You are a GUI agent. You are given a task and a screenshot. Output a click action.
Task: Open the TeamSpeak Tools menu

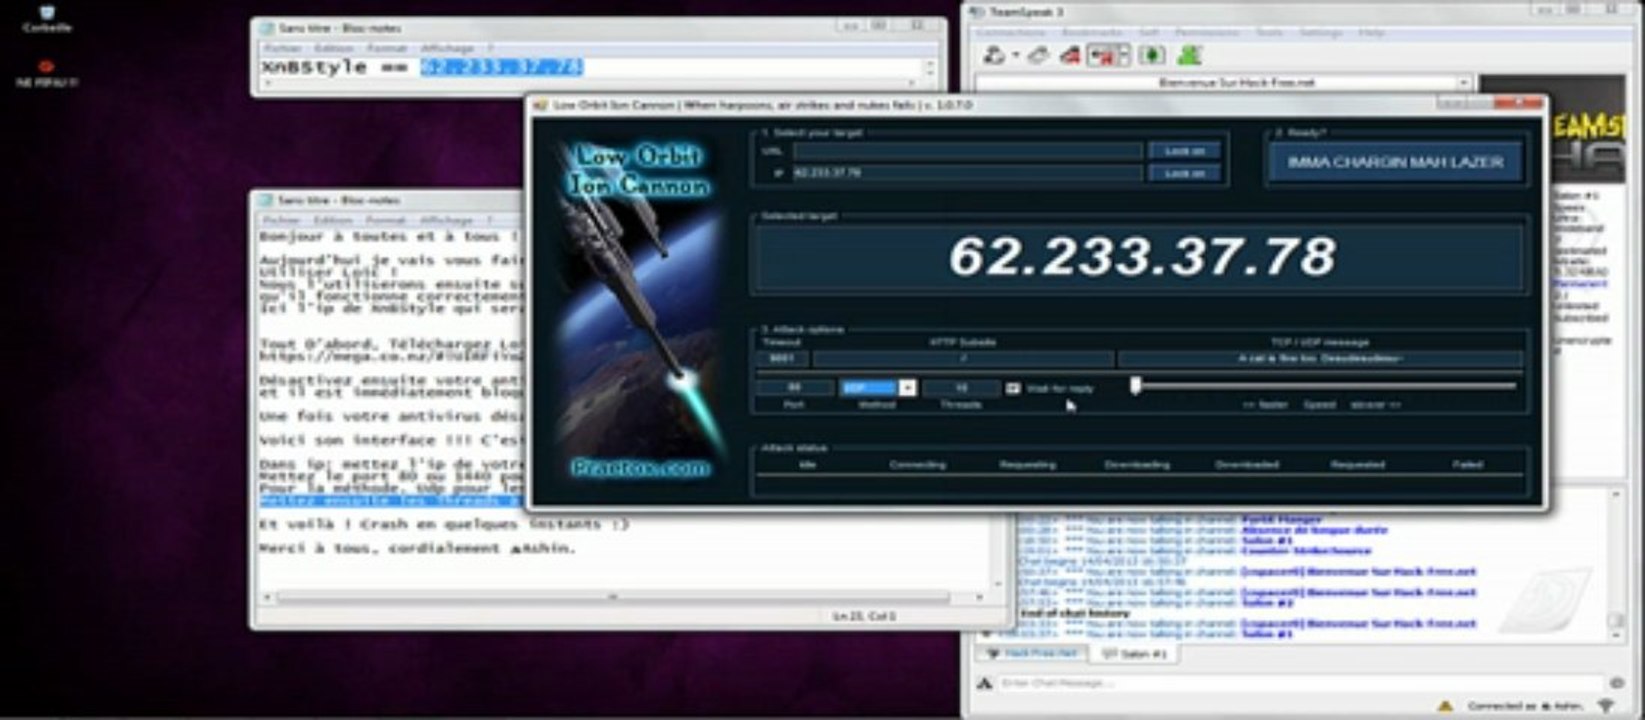click(1268, 32)
